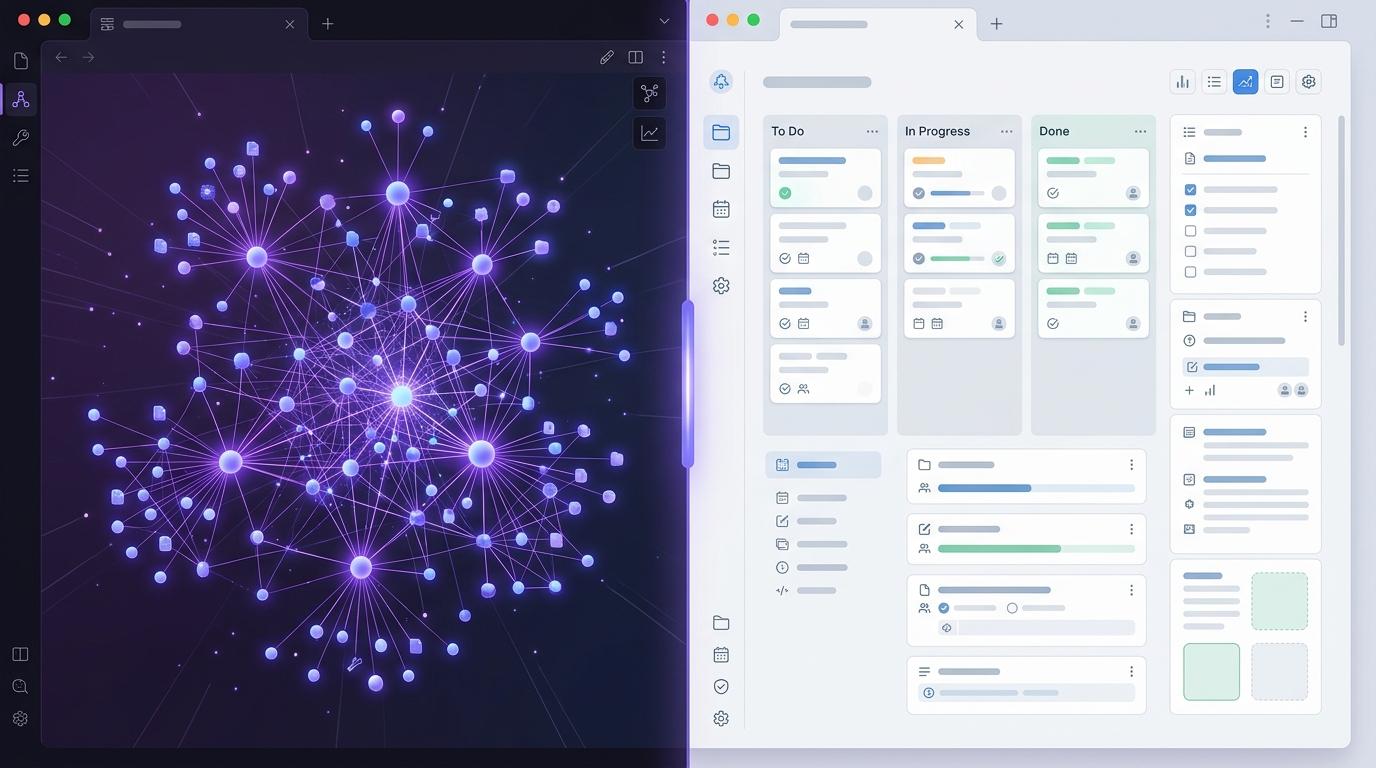Uncheck the second checked checklist item

[x=1190, y=210]
